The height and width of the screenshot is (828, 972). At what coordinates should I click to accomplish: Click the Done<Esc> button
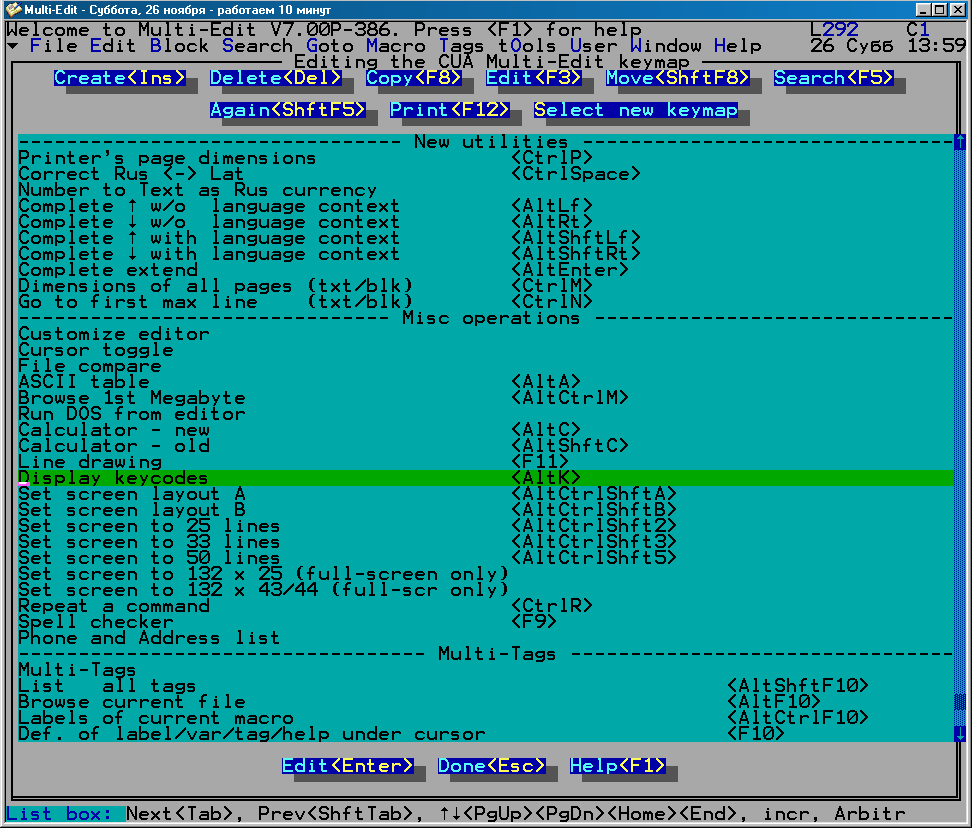coord(492,766)
